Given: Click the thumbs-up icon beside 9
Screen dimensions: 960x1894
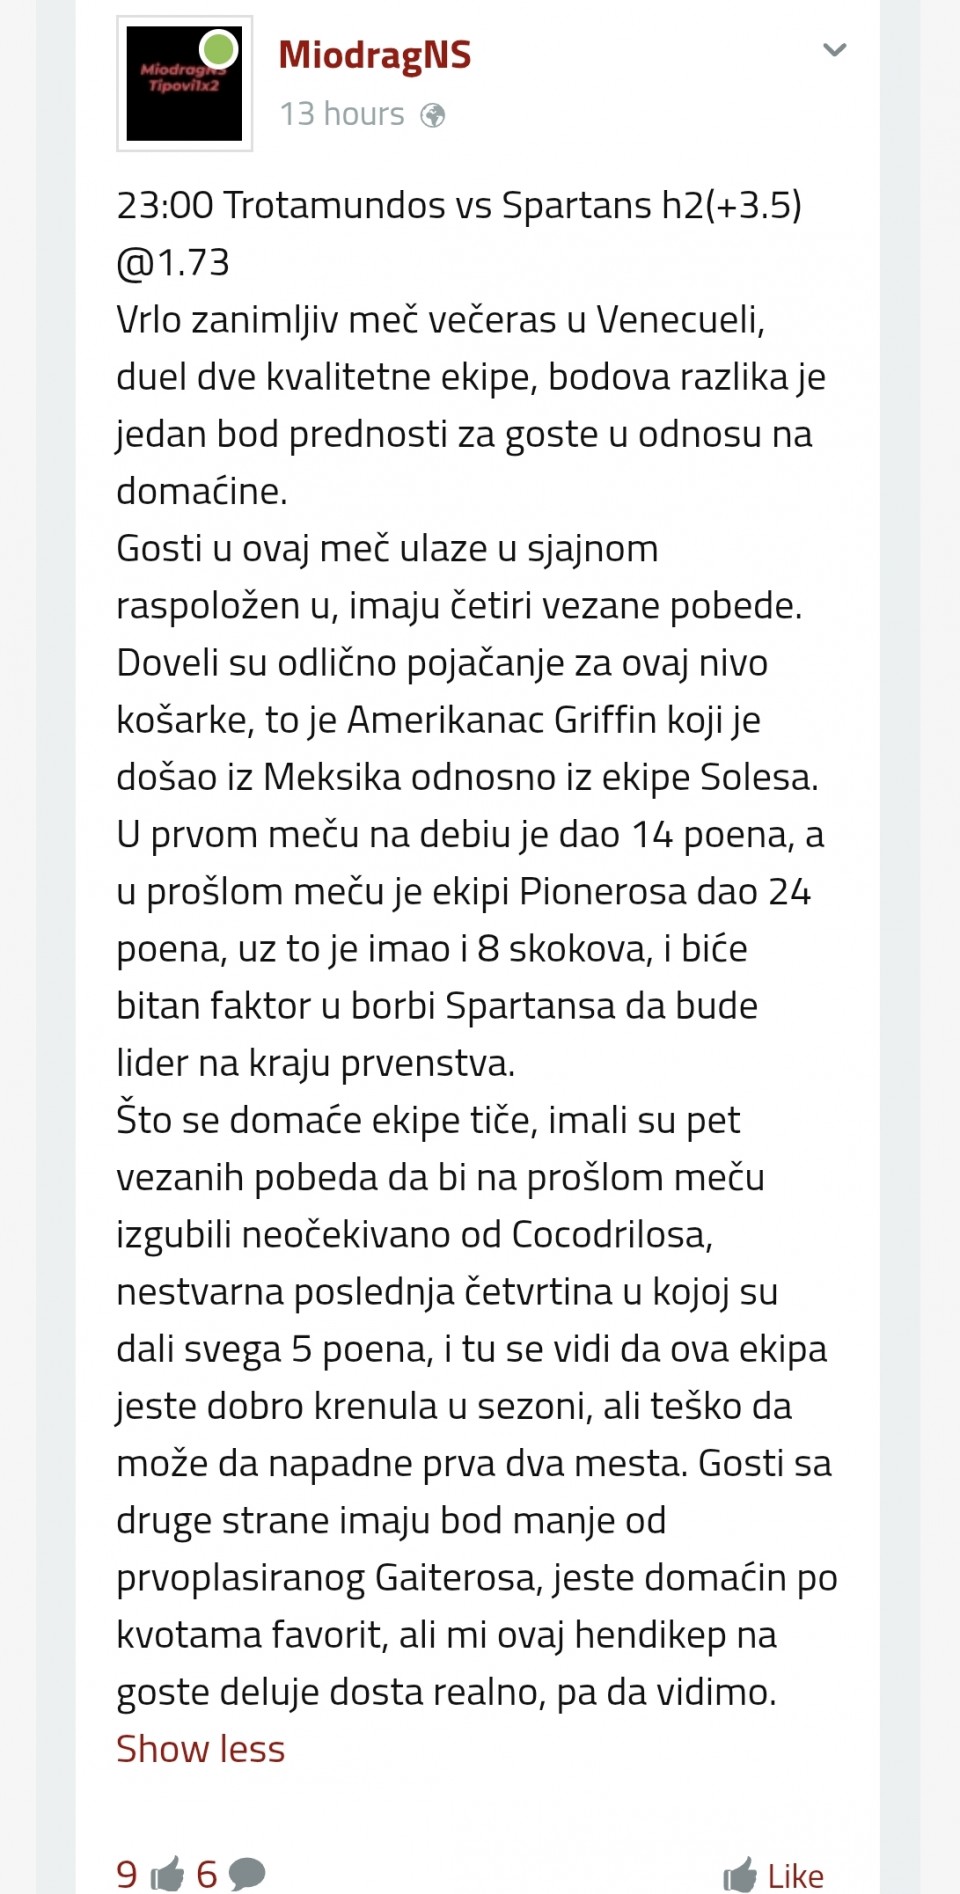Looking at the screenshot, I should pos(167,1873).
